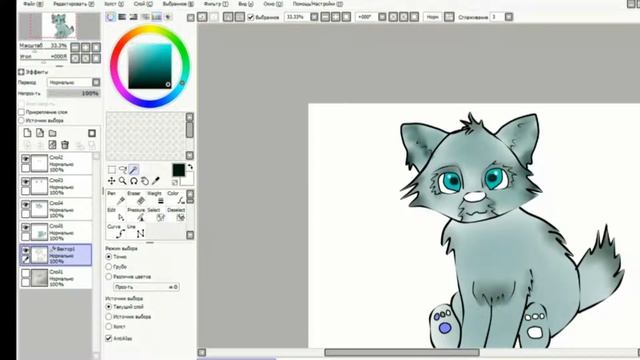Select the Различие цветов selection mode
The image size is (640, 360).
point(109,276)
